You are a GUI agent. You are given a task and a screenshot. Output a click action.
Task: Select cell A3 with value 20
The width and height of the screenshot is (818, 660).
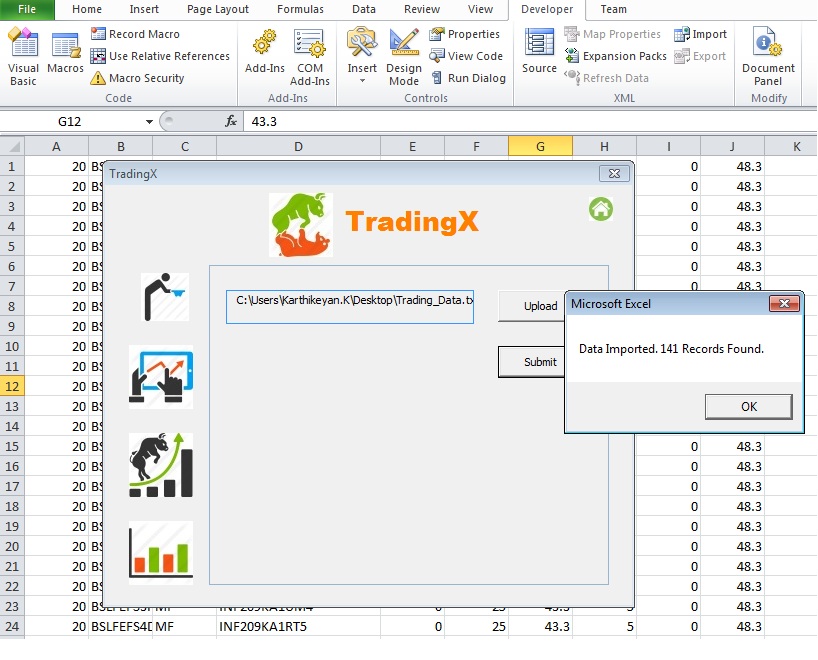click(x=56, y=207)
